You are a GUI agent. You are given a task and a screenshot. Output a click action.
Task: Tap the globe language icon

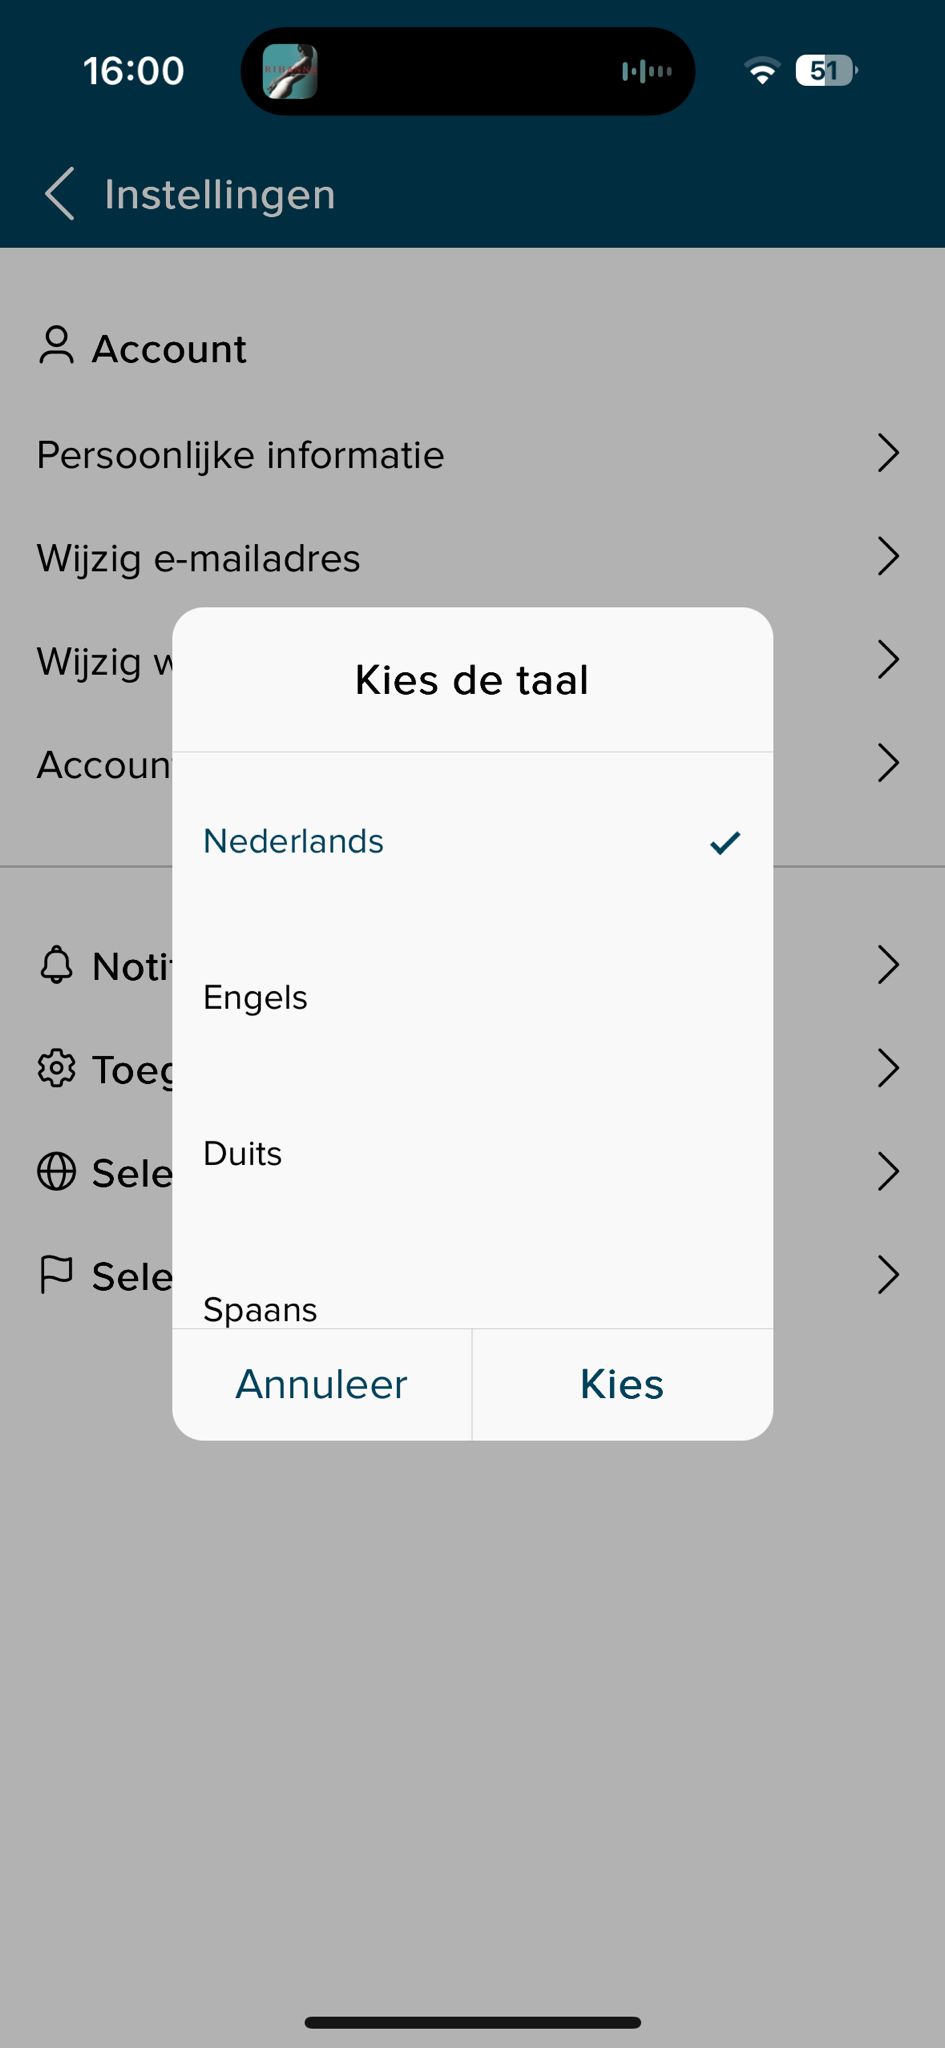pyautogui.click(x=56, y=1171)
